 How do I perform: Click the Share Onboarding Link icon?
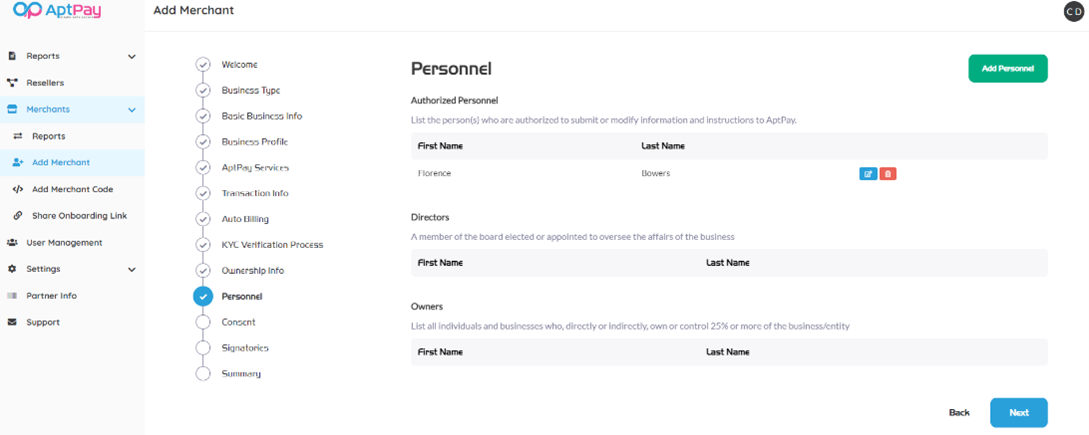[x=18, y=216]
